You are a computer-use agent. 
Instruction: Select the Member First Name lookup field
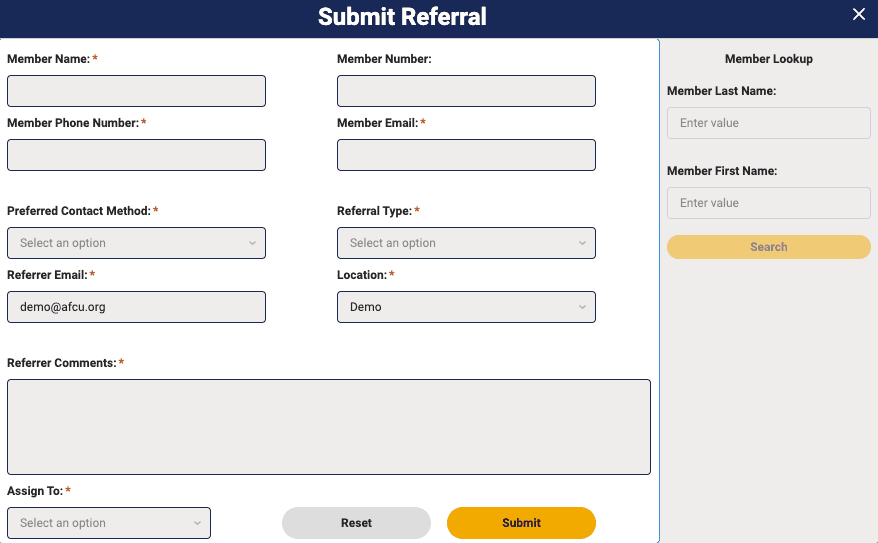click(768, 203)
